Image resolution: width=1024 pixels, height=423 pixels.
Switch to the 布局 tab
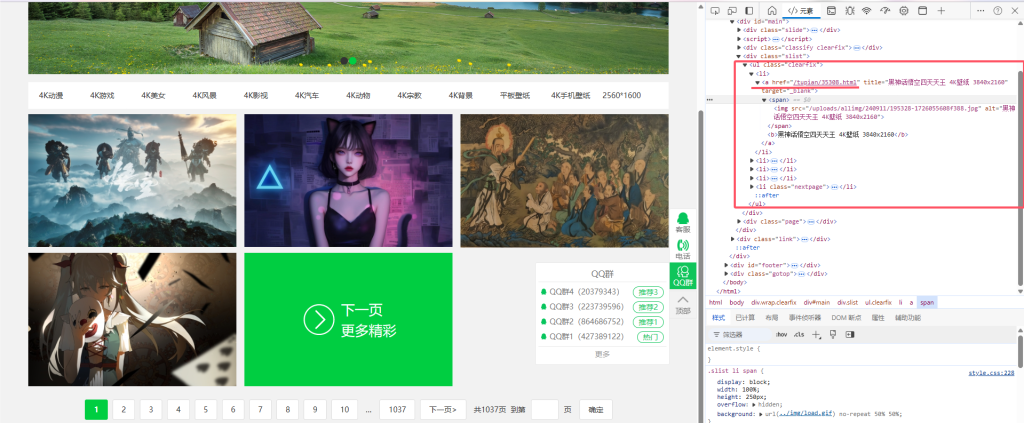[x=771, y=318]
